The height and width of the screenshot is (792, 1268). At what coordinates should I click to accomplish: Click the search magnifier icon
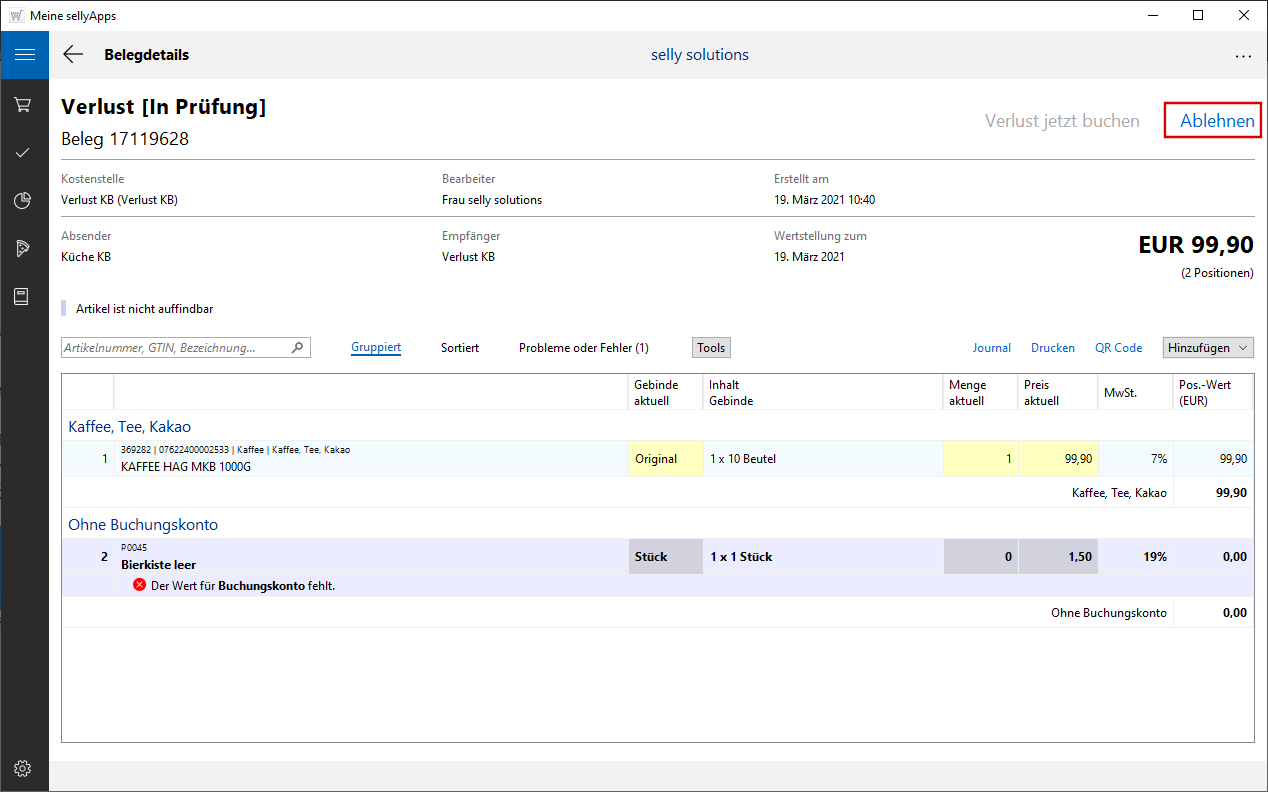(x=297, y=348)
